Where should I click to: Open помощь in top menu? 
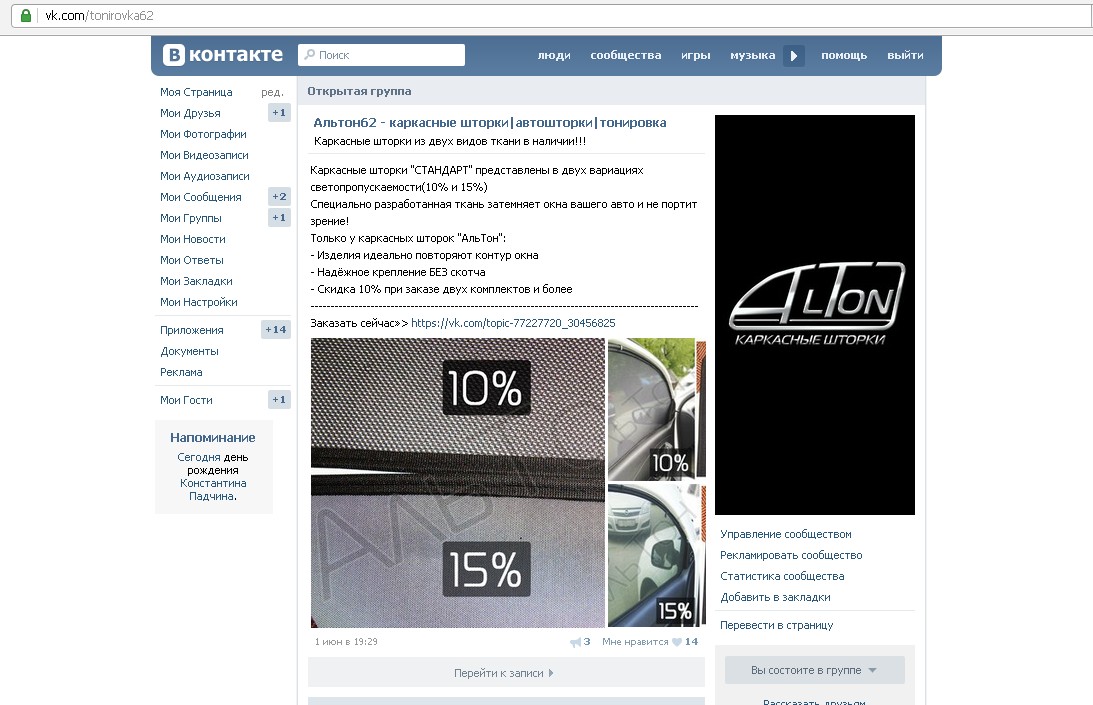click(843, 55)
